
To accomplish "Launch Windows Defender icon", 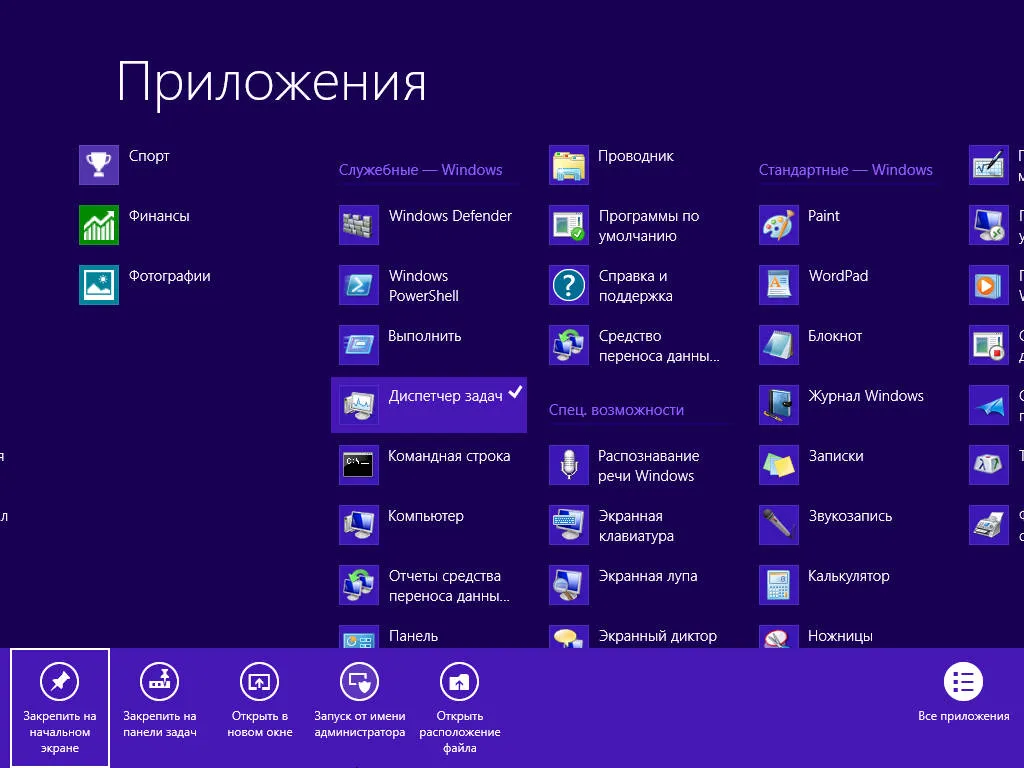I will 359,225.
